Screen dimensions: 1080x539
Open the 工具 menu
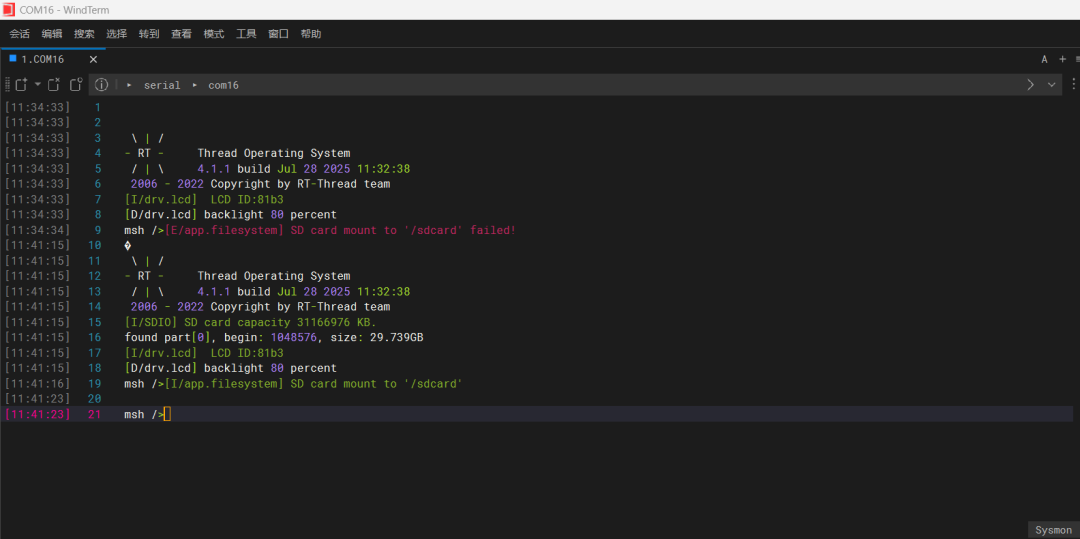246,34
